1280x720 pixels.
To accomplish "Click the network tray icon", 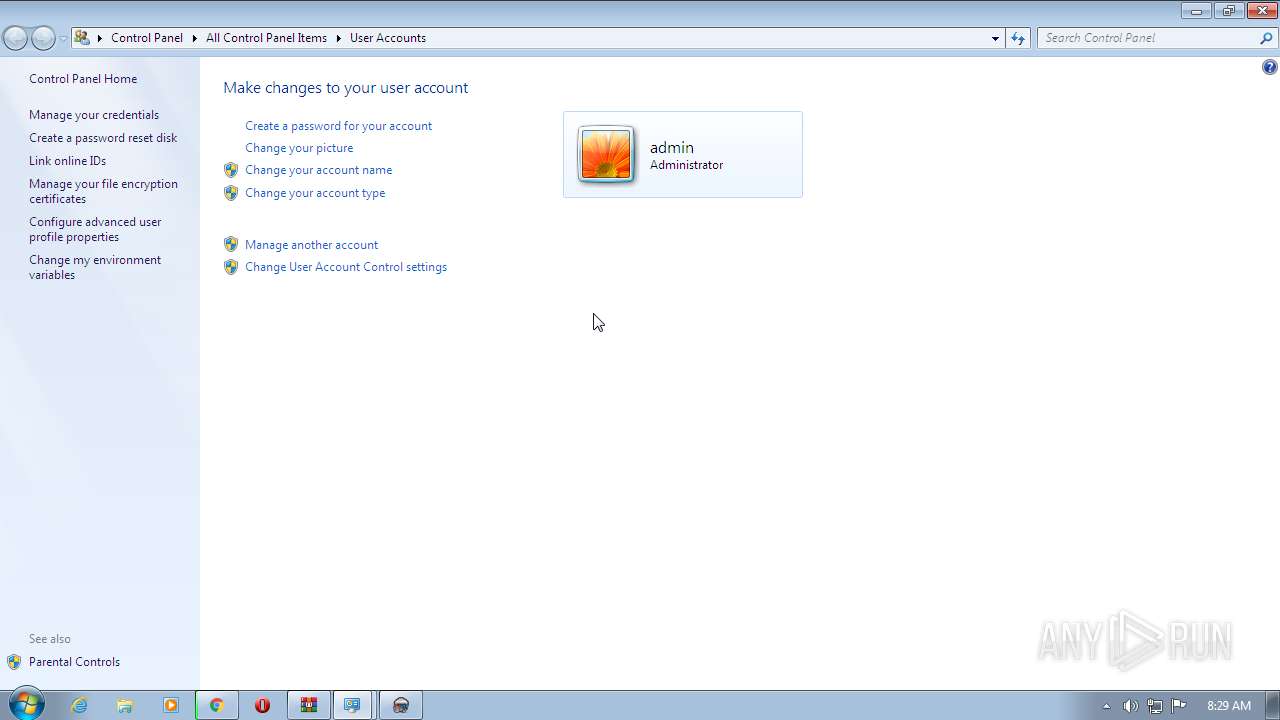I will [1155, 706].
